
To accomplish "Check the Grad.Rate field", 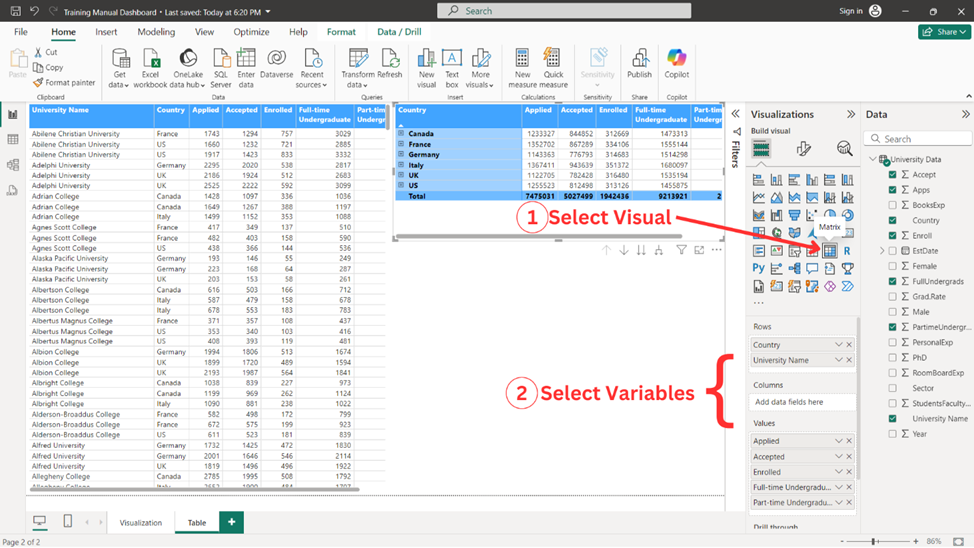I will (x=893, y=296).
